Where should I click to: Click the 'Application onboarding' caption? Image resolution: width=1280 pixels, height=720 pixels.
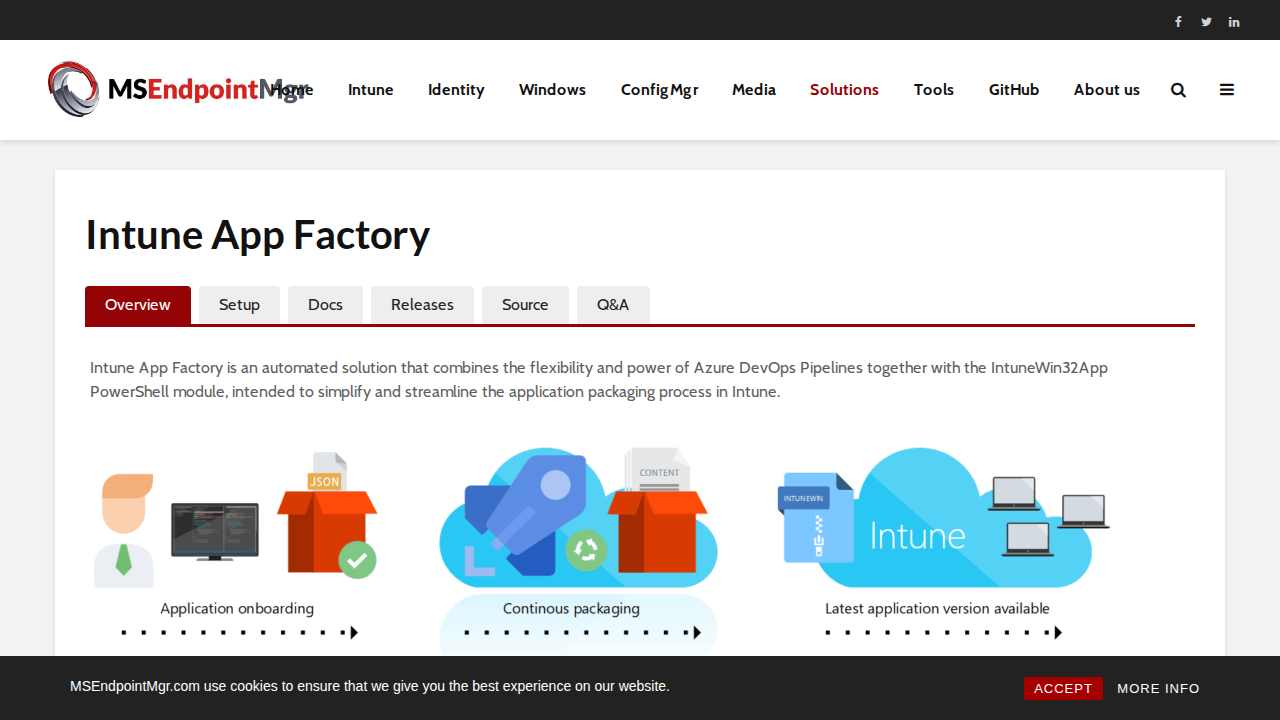pyautogui.click(x=237, y=608)
